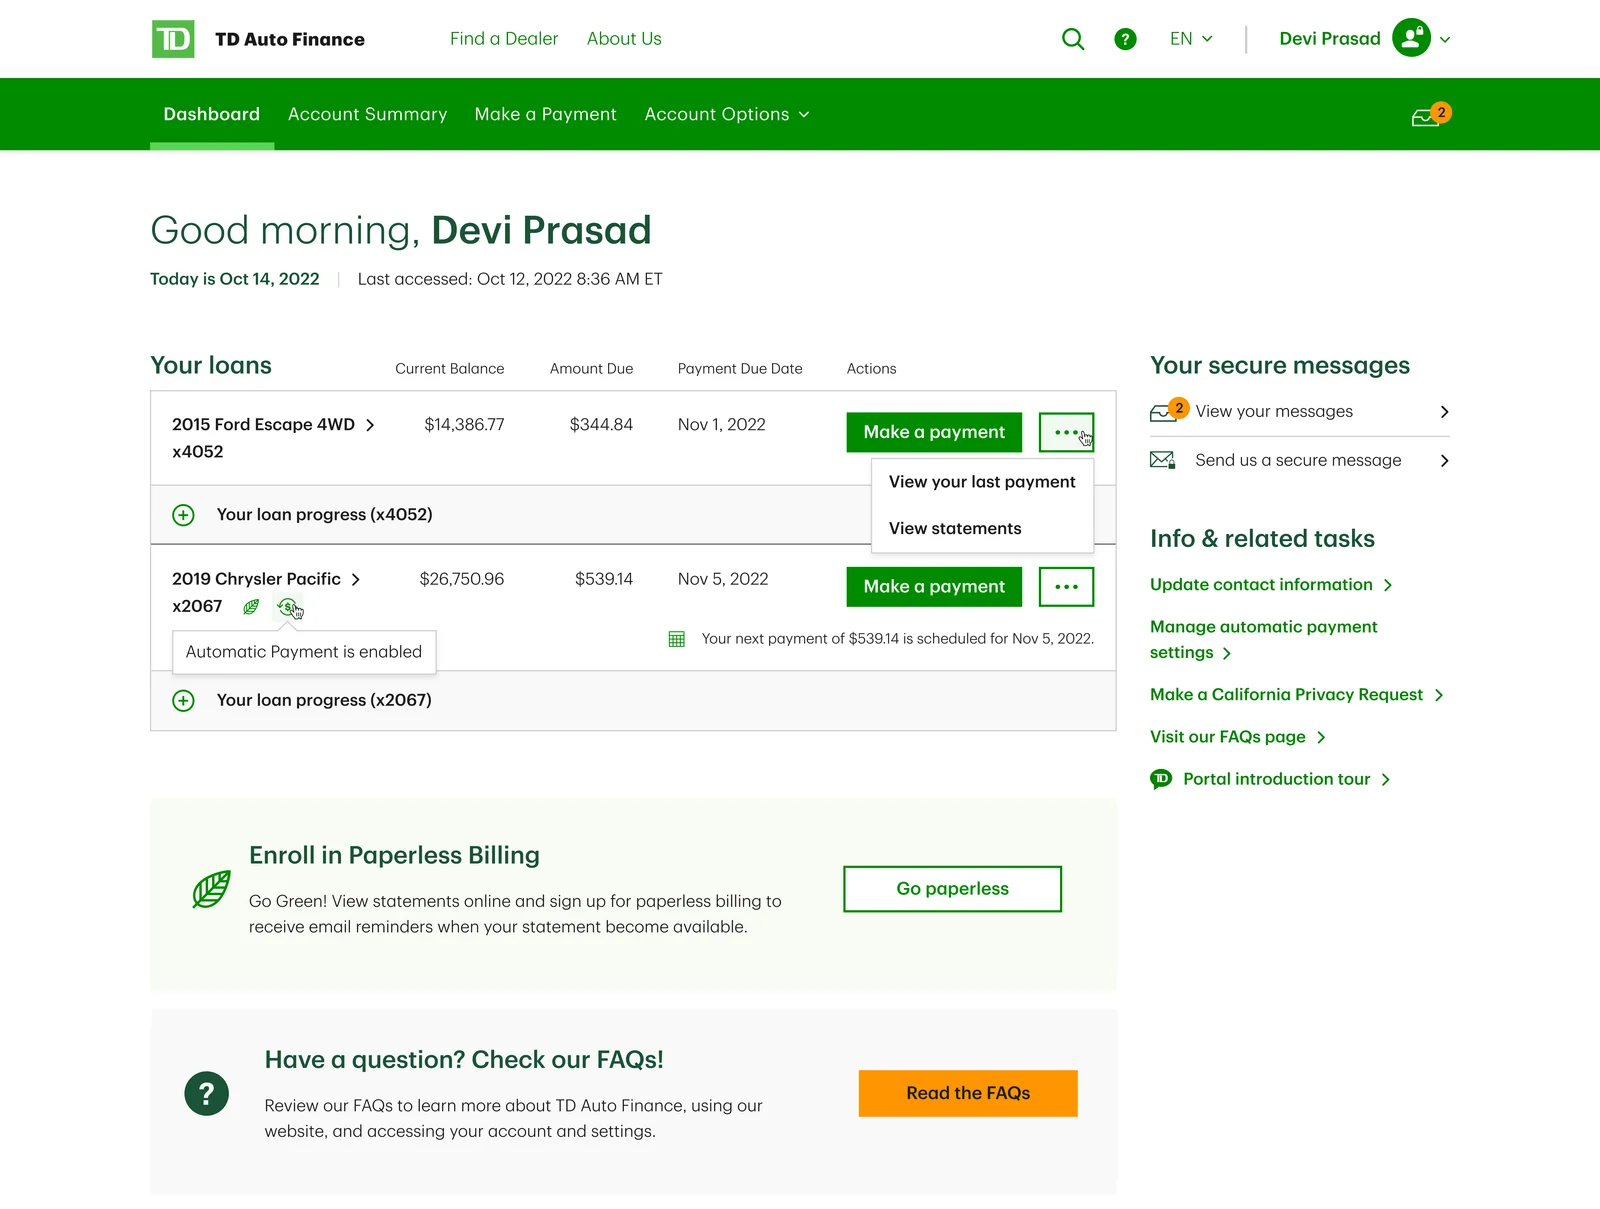Click the TD chat icon beside Portal introduction tour
The width and height of the screenshot is (1600, 1209).
1161,779
